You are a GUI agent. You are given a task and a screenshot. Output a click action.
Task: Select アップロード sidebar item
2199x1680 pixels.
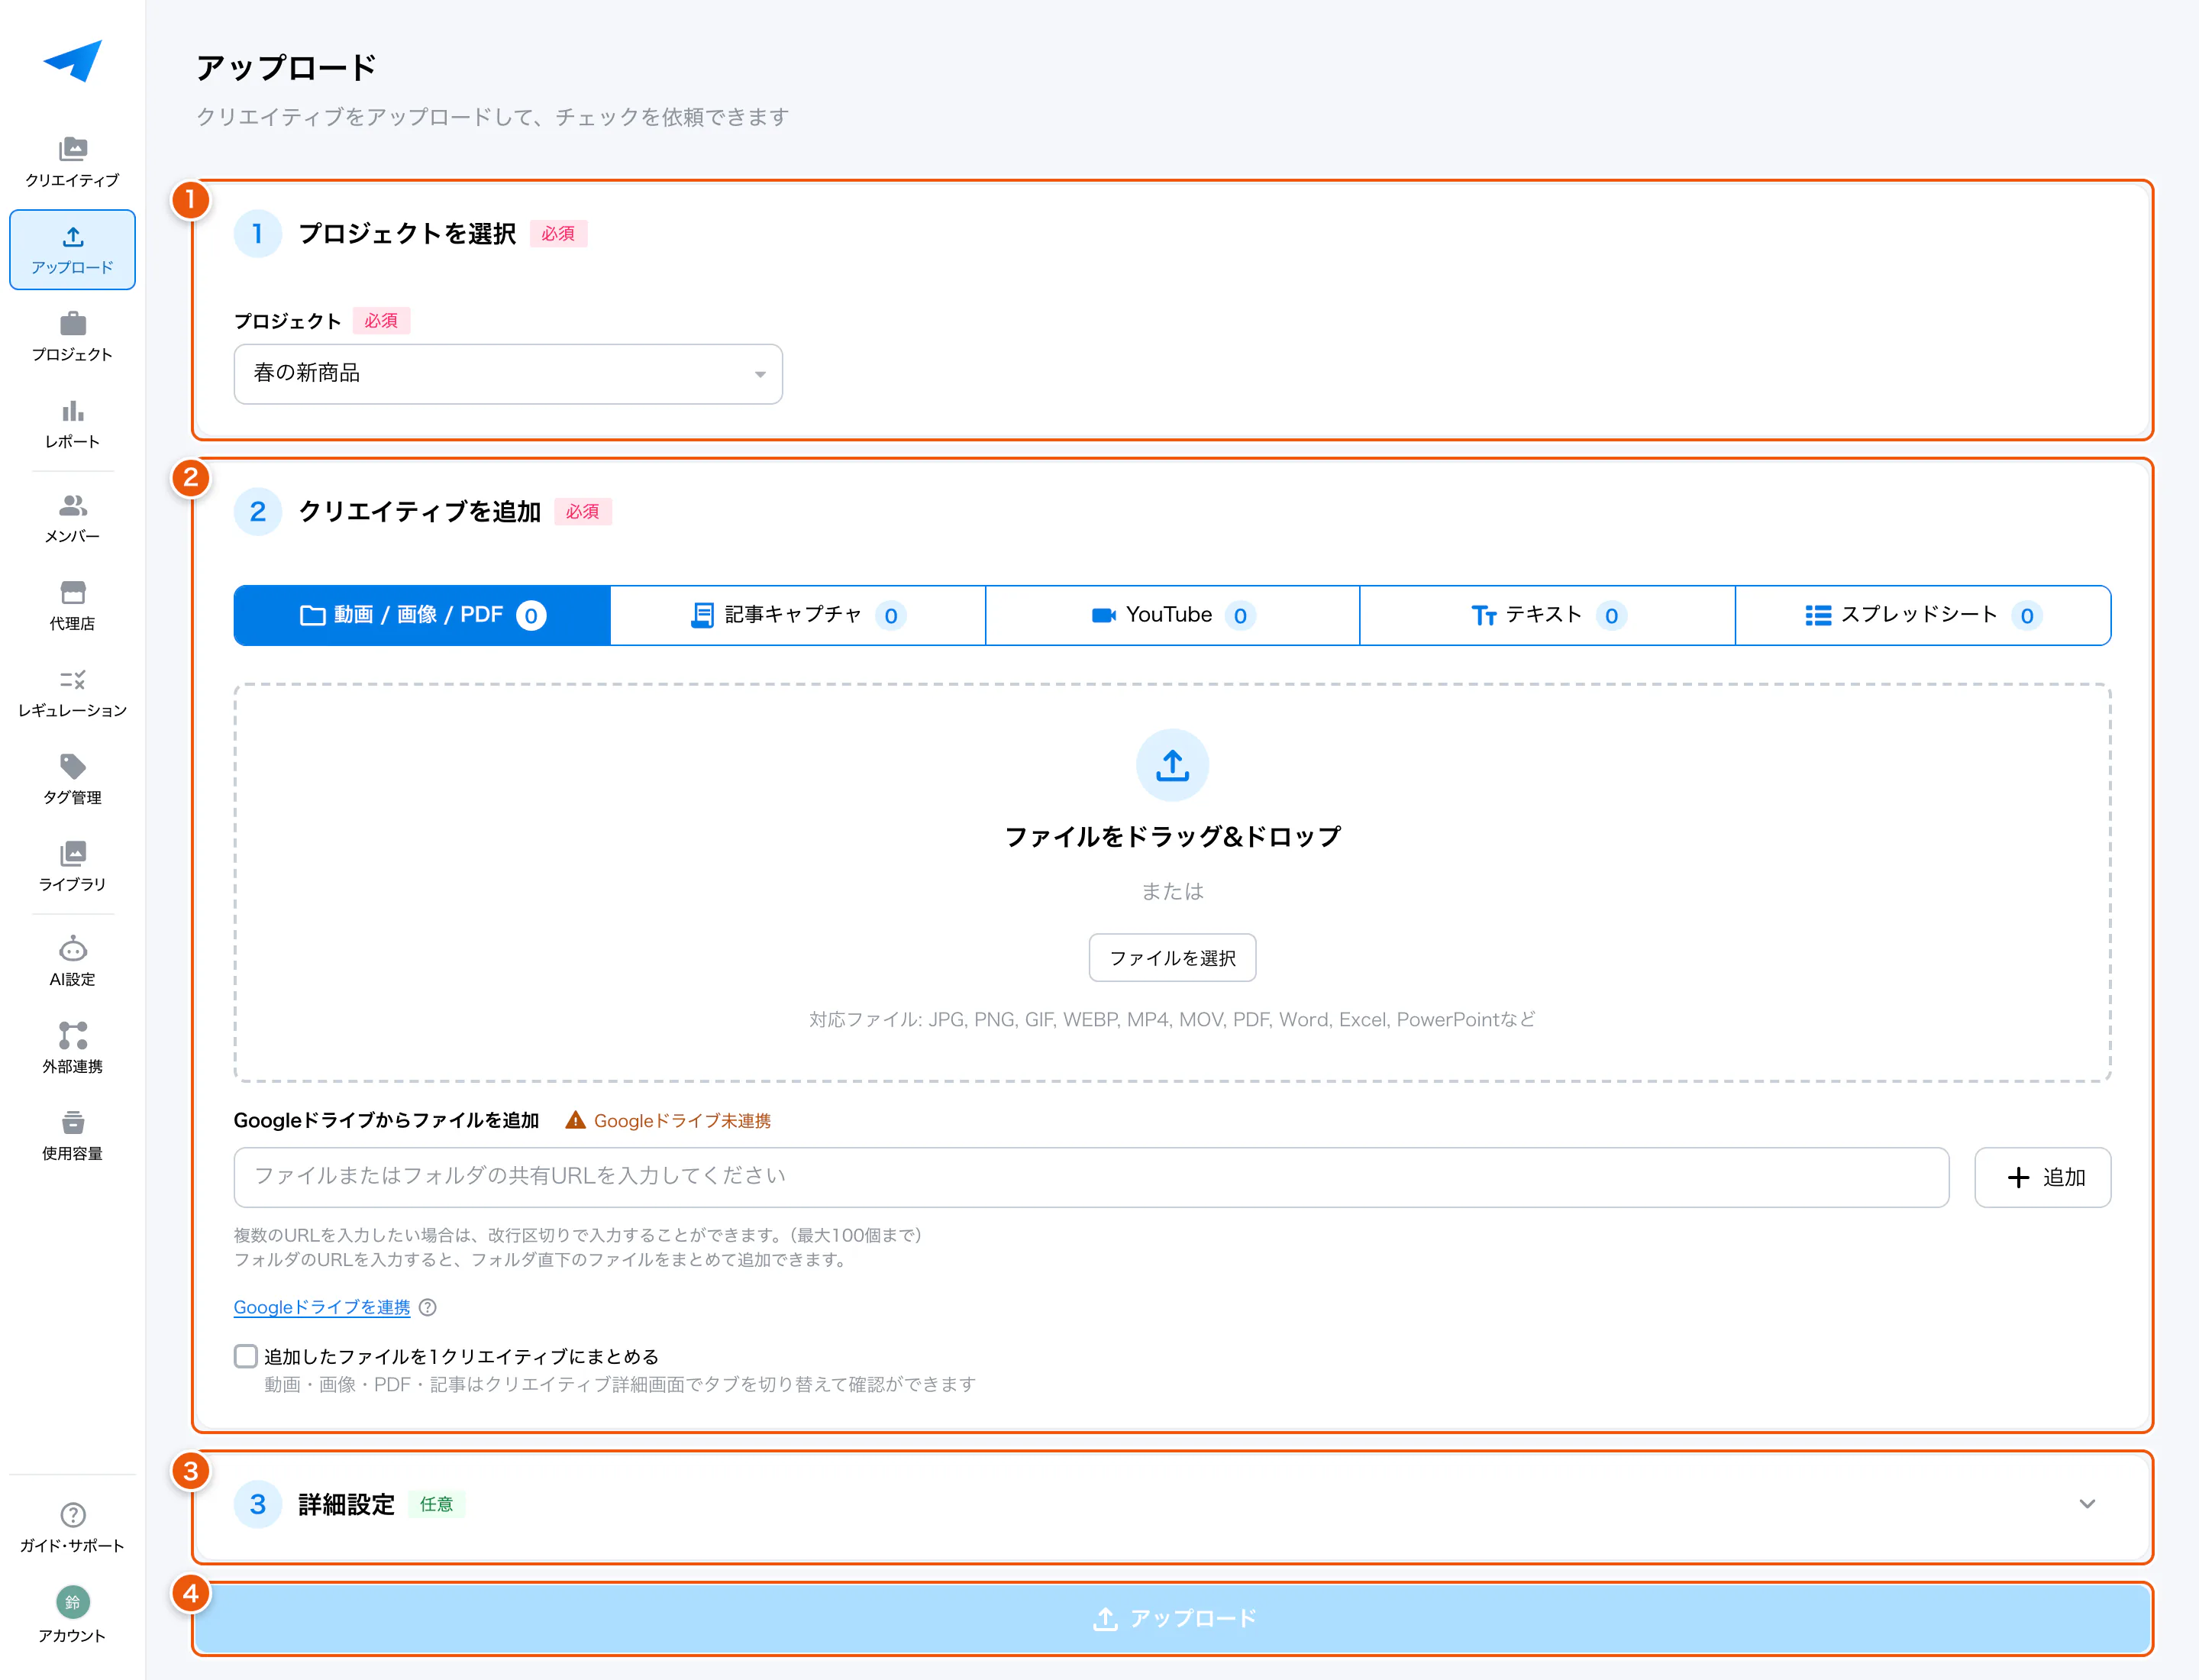[72, 249]
